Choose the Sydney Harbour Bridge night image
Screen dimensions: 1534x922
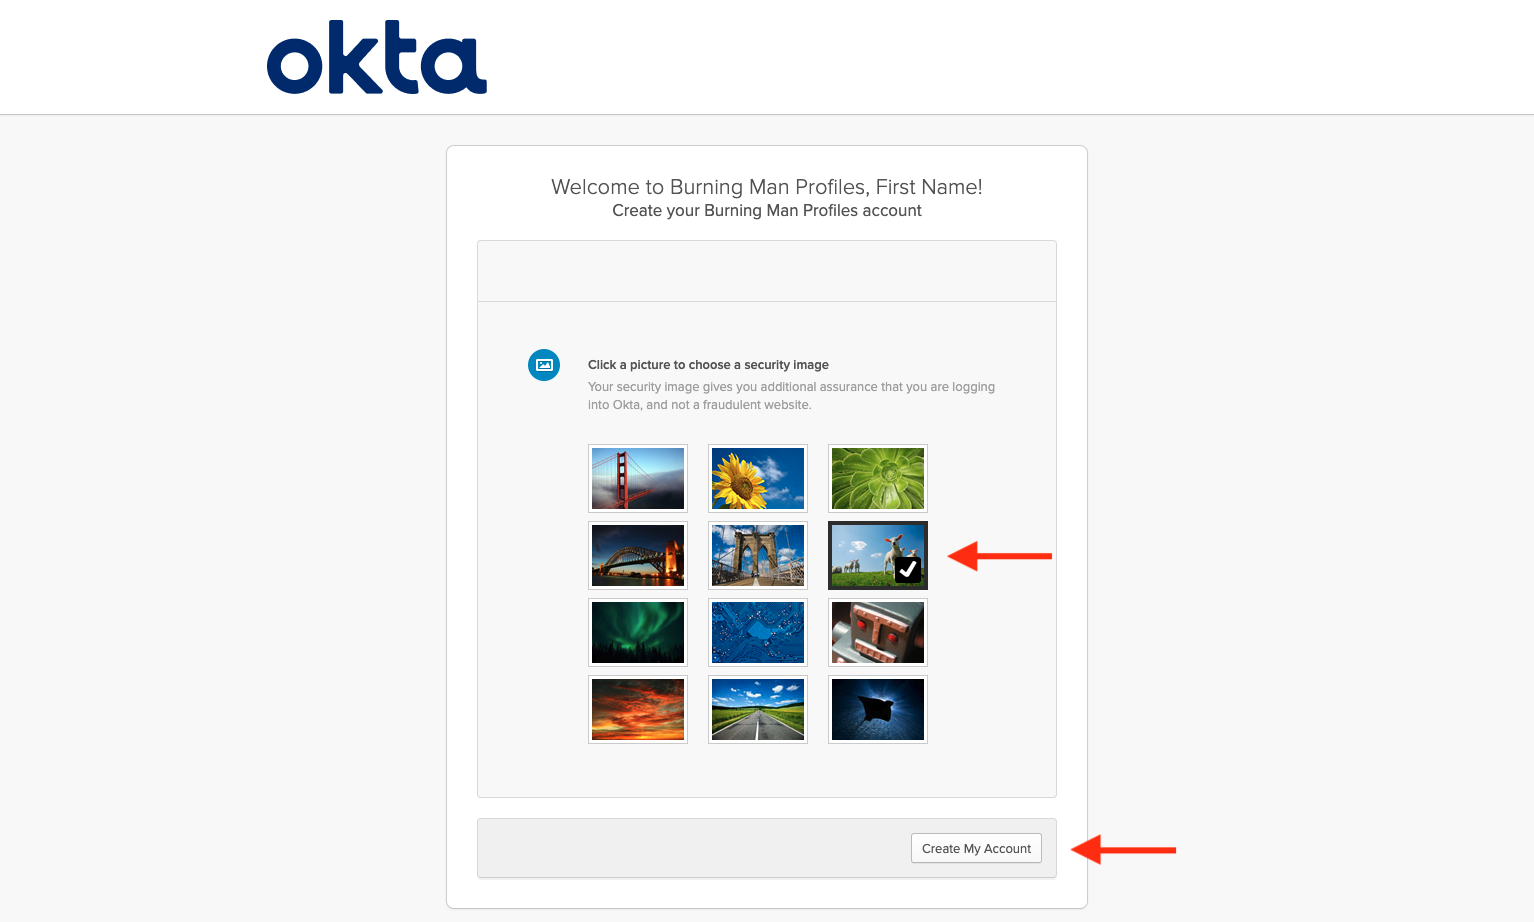click(x=638, y=555)
